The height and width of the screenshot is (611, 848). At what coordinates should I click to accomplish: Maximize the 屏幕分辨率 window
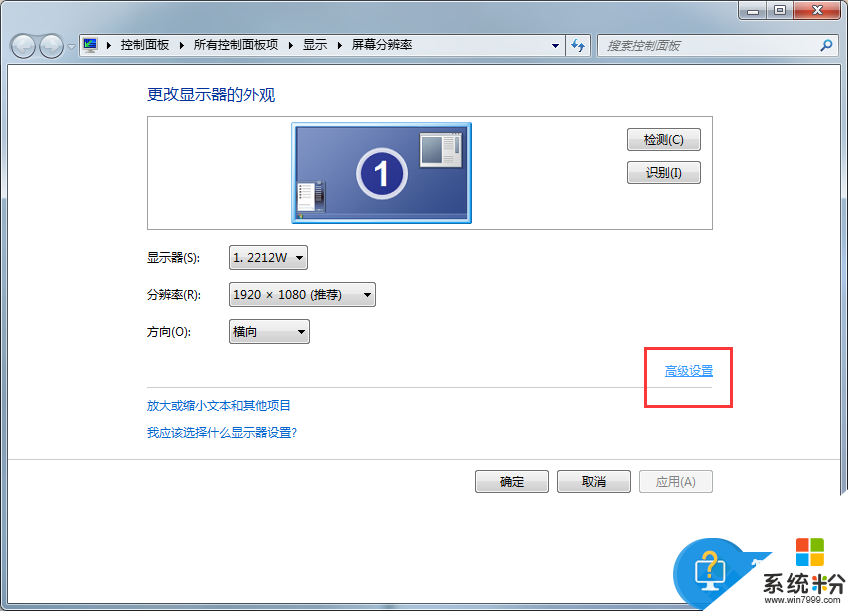(x=779, y=10)
